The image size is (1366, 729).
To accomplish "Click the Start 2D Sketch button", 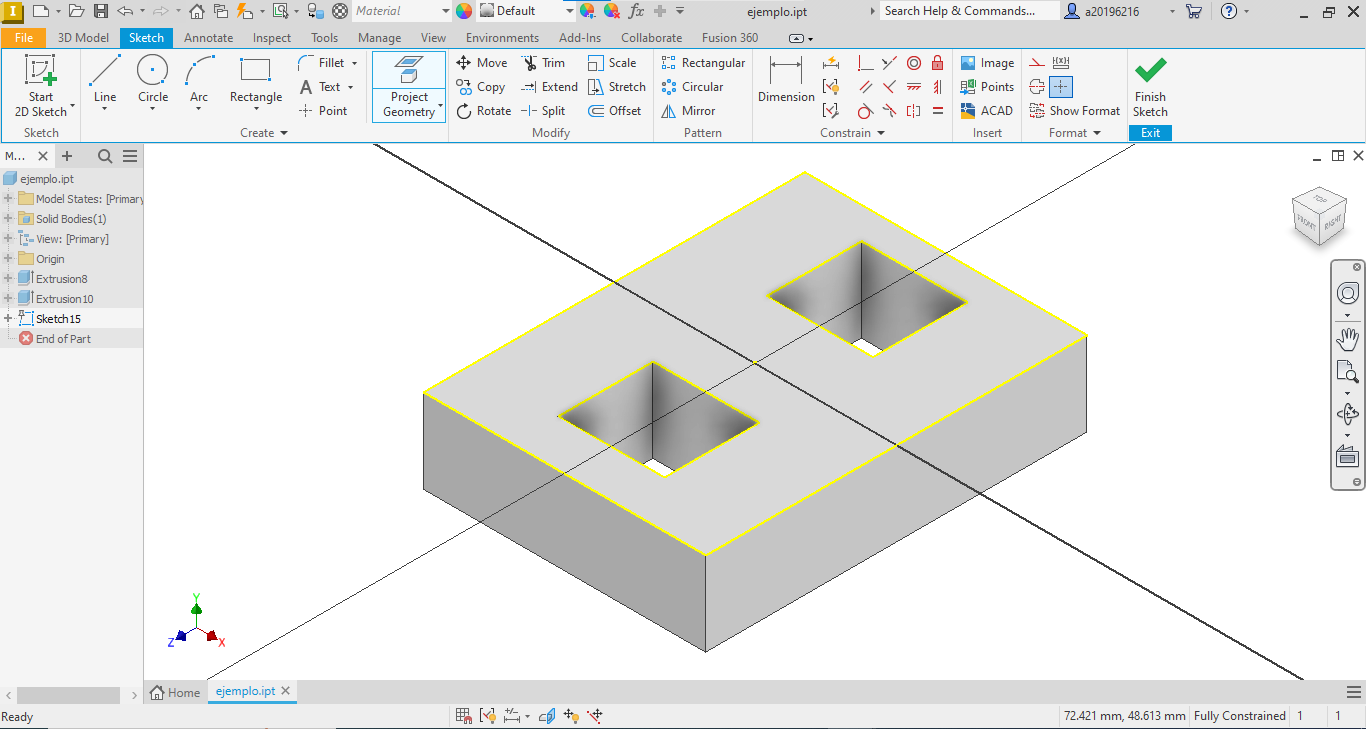I will click(41, 87).
